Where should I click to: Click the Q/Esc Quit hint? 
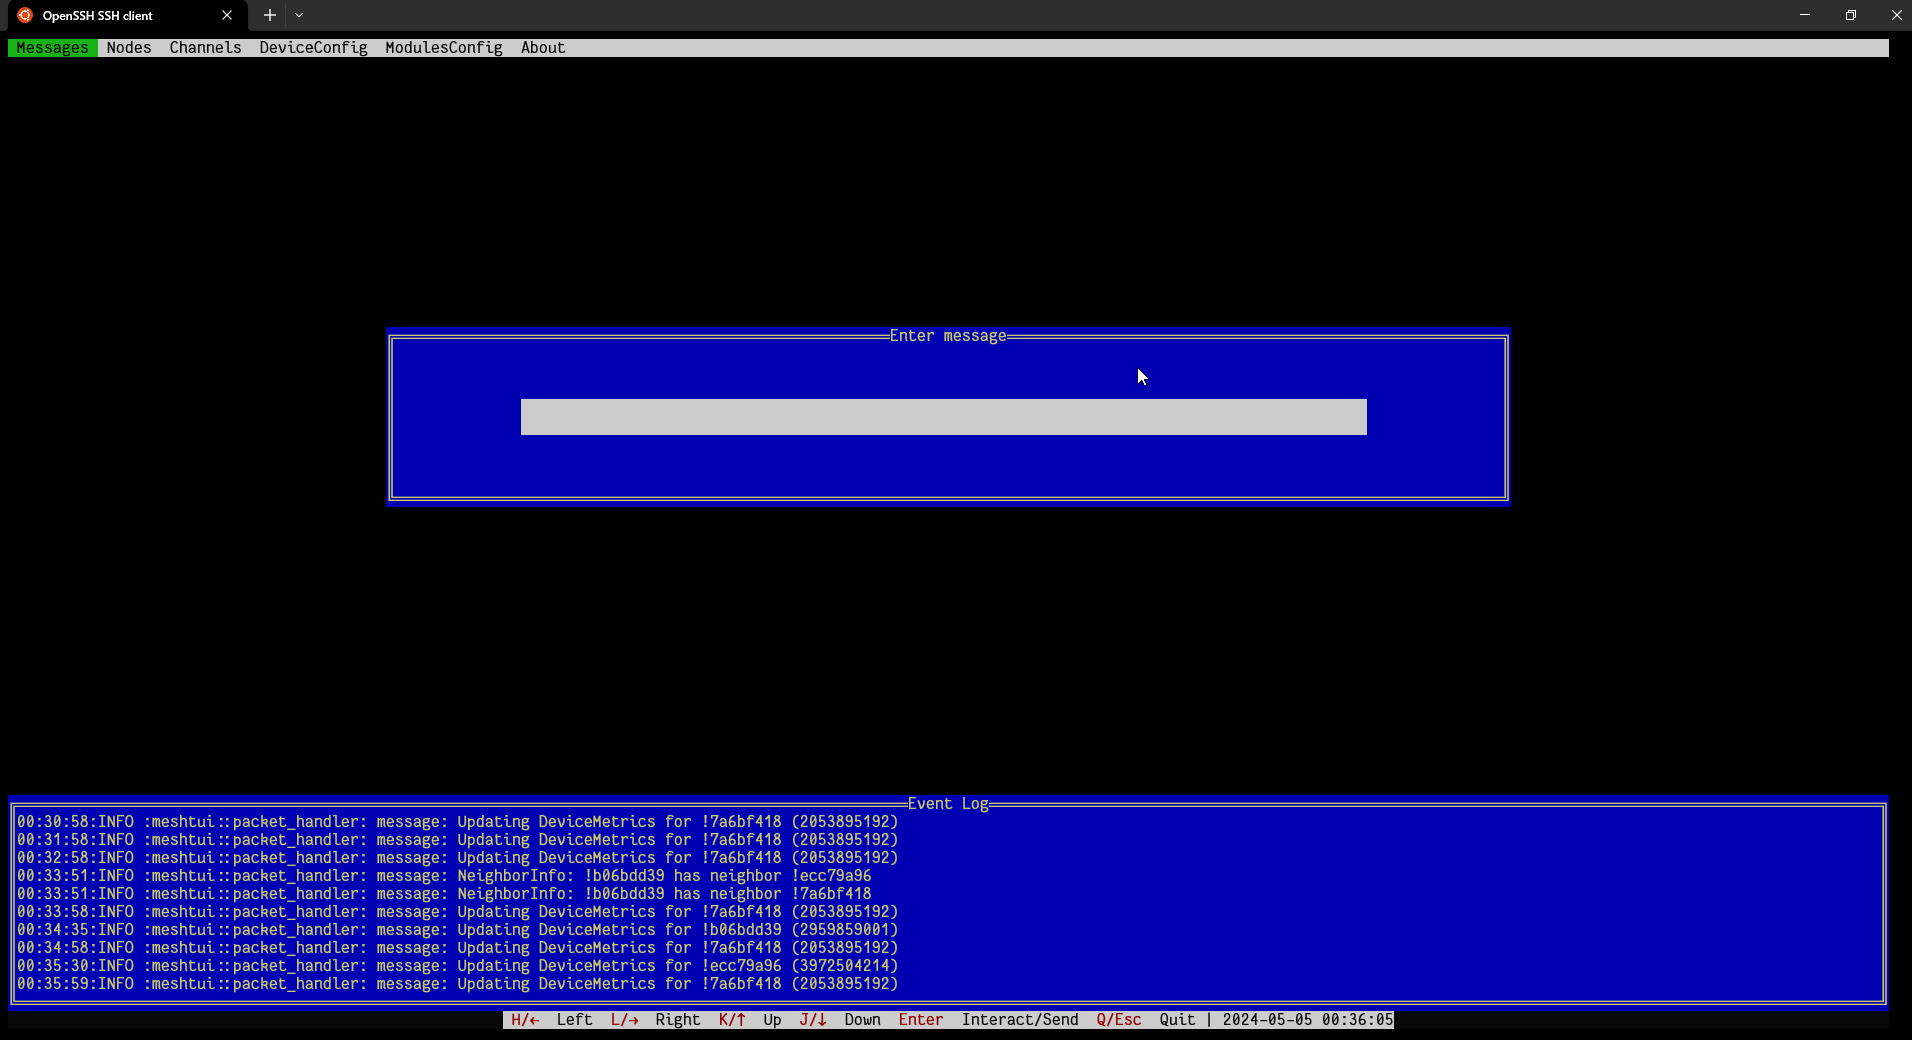1146,1020
